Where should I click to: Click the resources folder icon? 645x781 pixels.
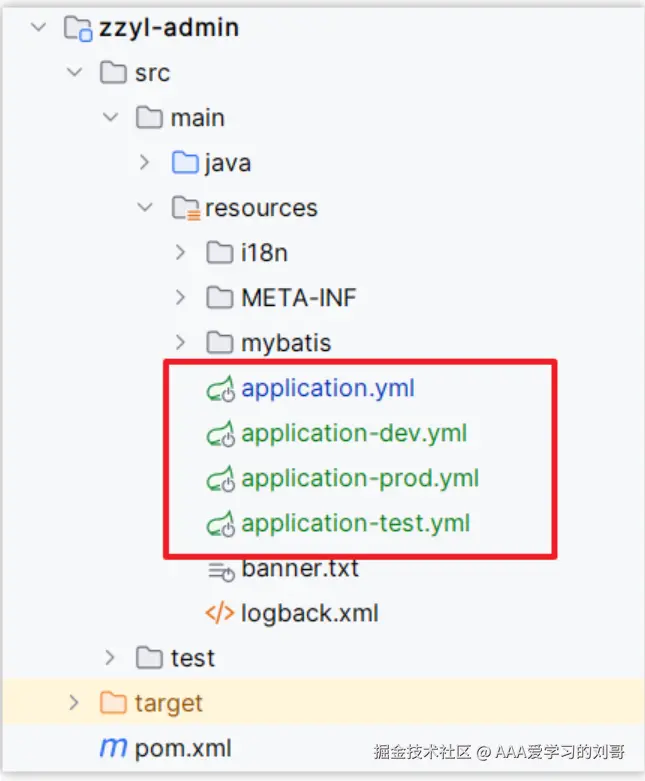tap(185, 208)
